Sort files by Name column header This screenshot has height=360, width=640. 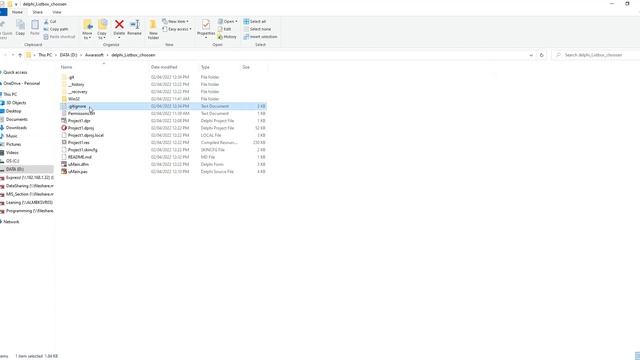tap(67, 67)
